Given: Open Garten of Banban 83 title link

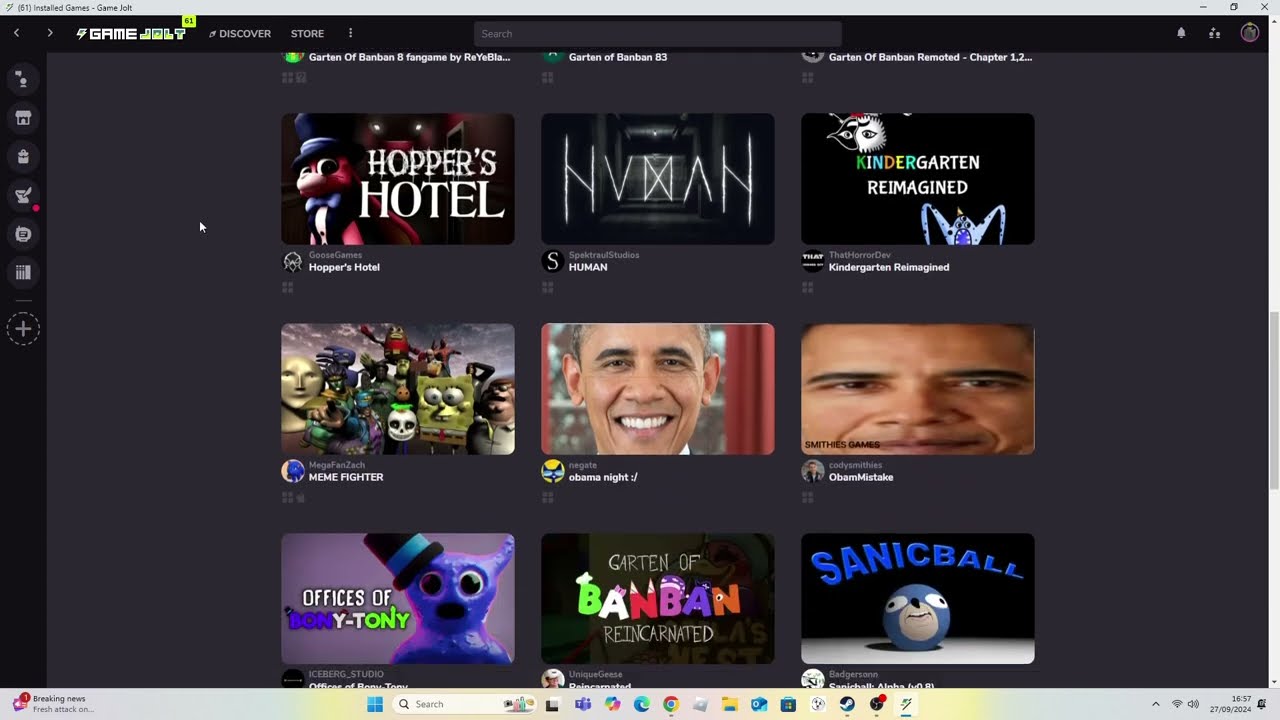Looking at the screenshot, I should click(x=618, y=57).
